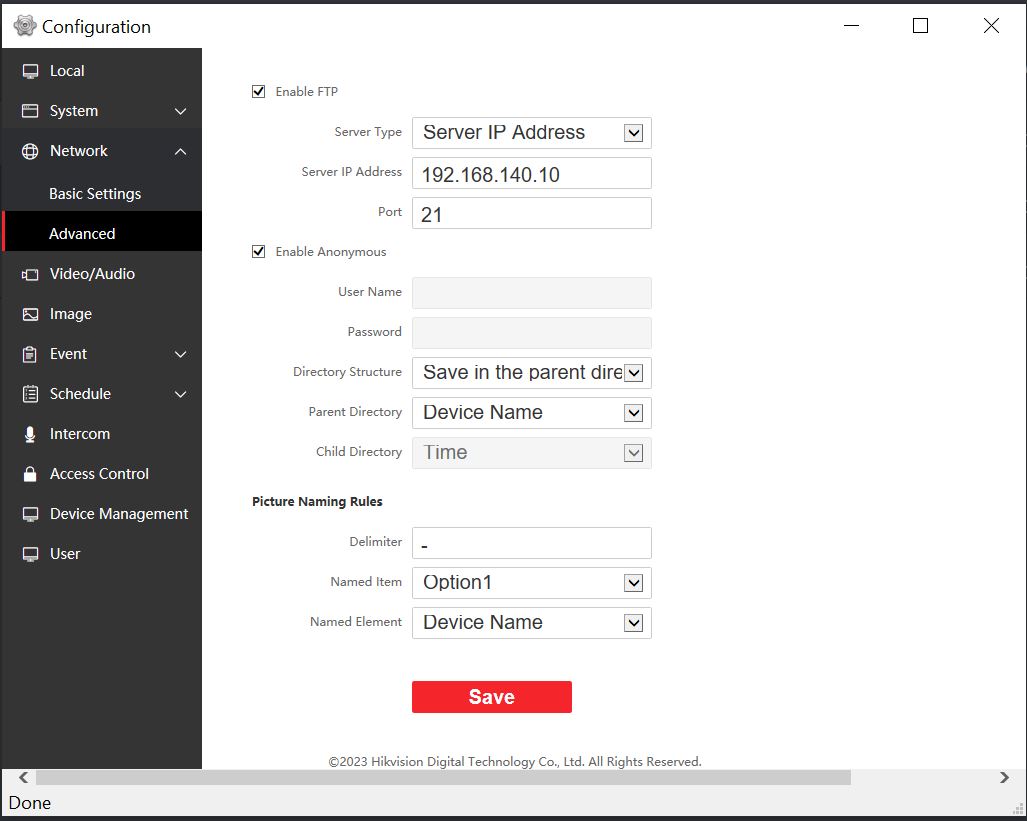Screen dimensions: 1027x821
Task: Click the Network globe icon
Action: pos(30,151)
